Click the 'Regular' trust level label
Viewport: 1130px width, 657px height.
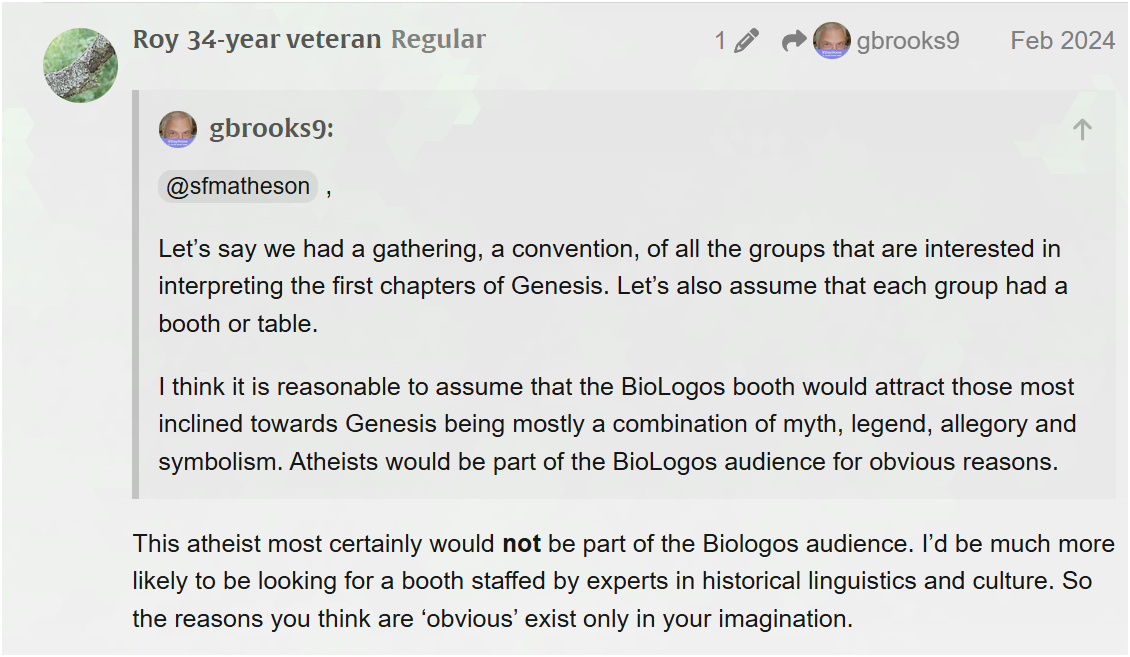coord(438,40)
